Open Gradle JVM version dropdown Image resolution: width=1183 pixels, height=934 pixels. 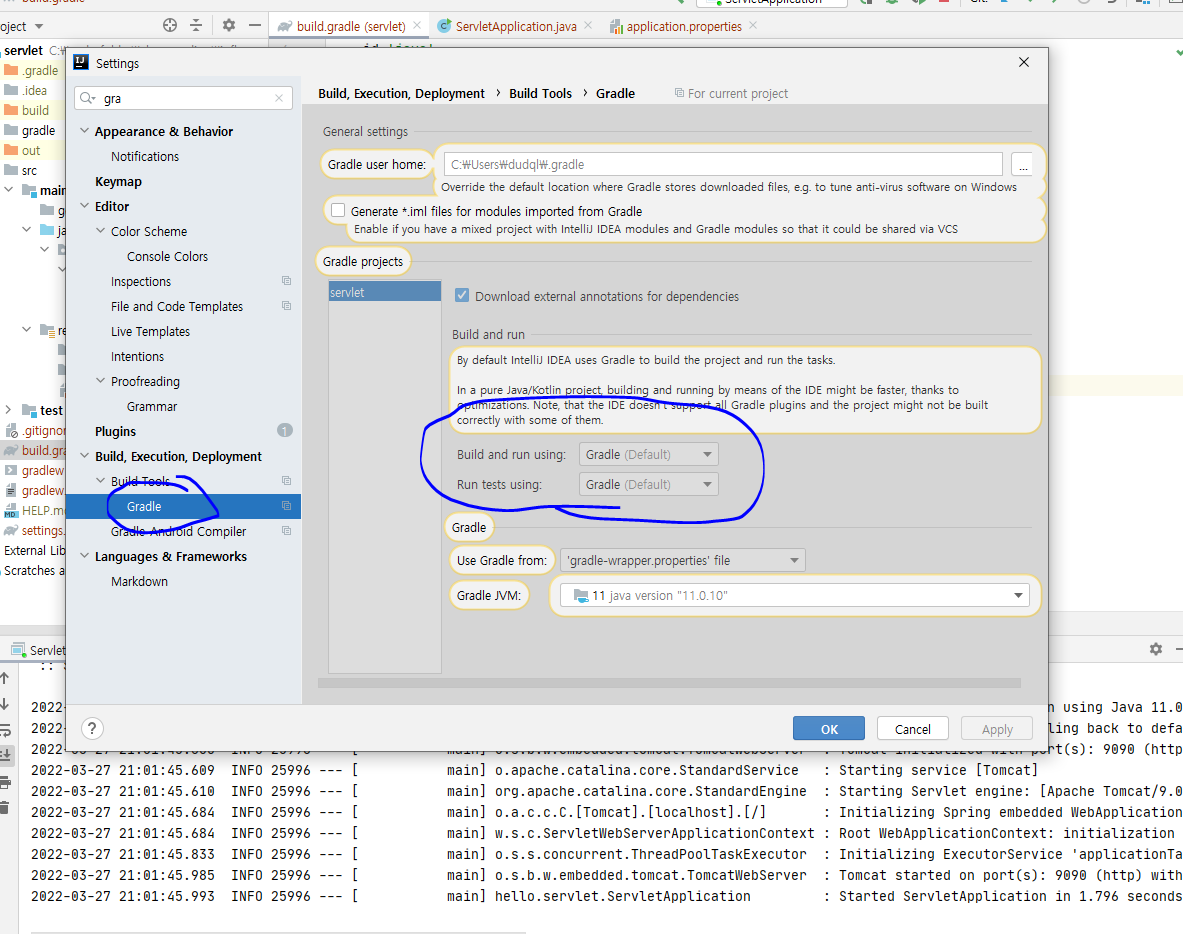click(795, 595)
